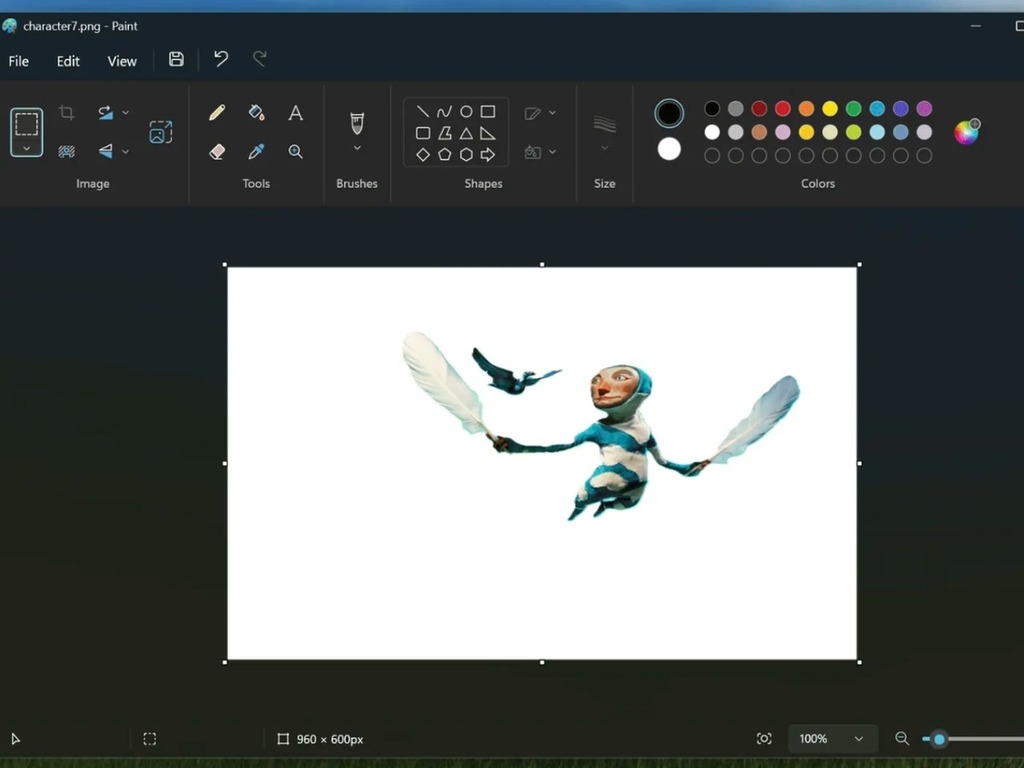Open the File menu

pos(18,61)
